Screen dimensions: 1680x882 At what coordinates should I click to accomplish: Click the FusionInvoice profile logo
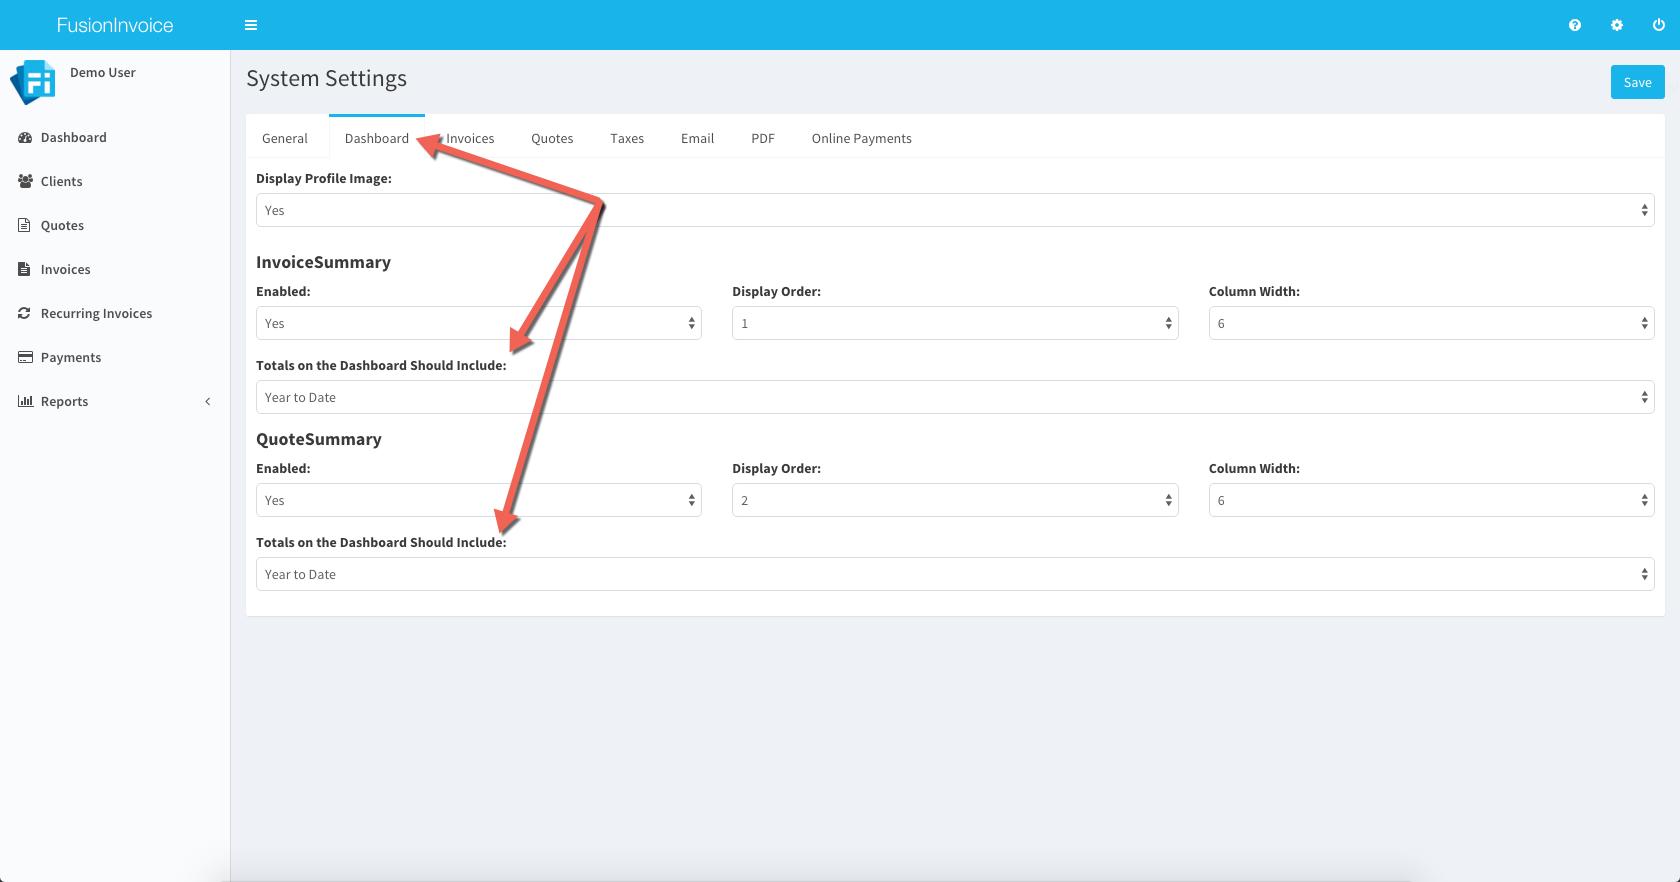coord(33,82)
